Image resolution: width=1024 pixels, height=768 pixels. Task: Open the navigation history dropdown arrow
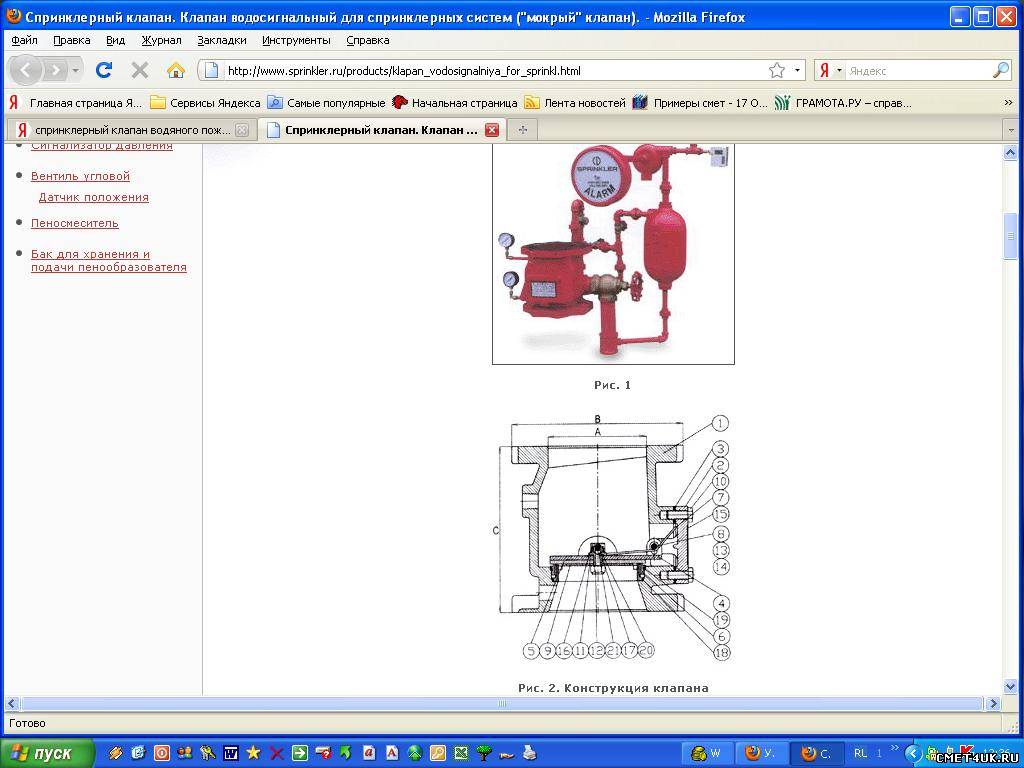click(75, 70)
